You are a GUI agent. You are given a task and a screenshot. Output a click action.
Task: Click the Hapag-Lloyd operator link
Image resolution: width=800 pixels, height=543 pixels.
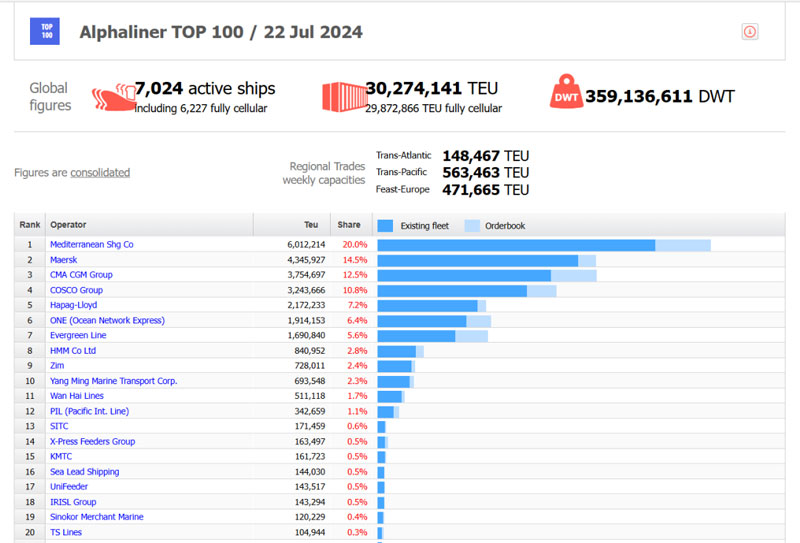[x=73, y=305]
